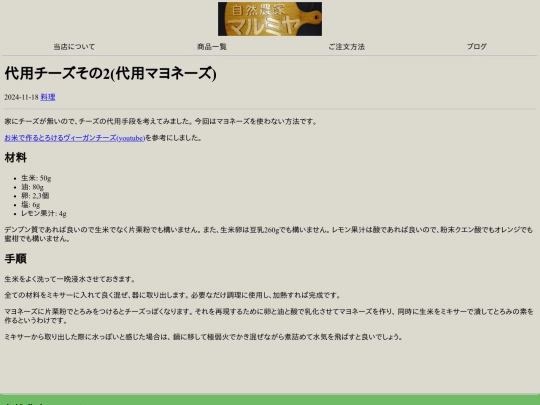Click the intro paragraph starting 家にチーズが無いので
Screen dimensions: 540x405
pyautogui.click(x=161, y=121)
